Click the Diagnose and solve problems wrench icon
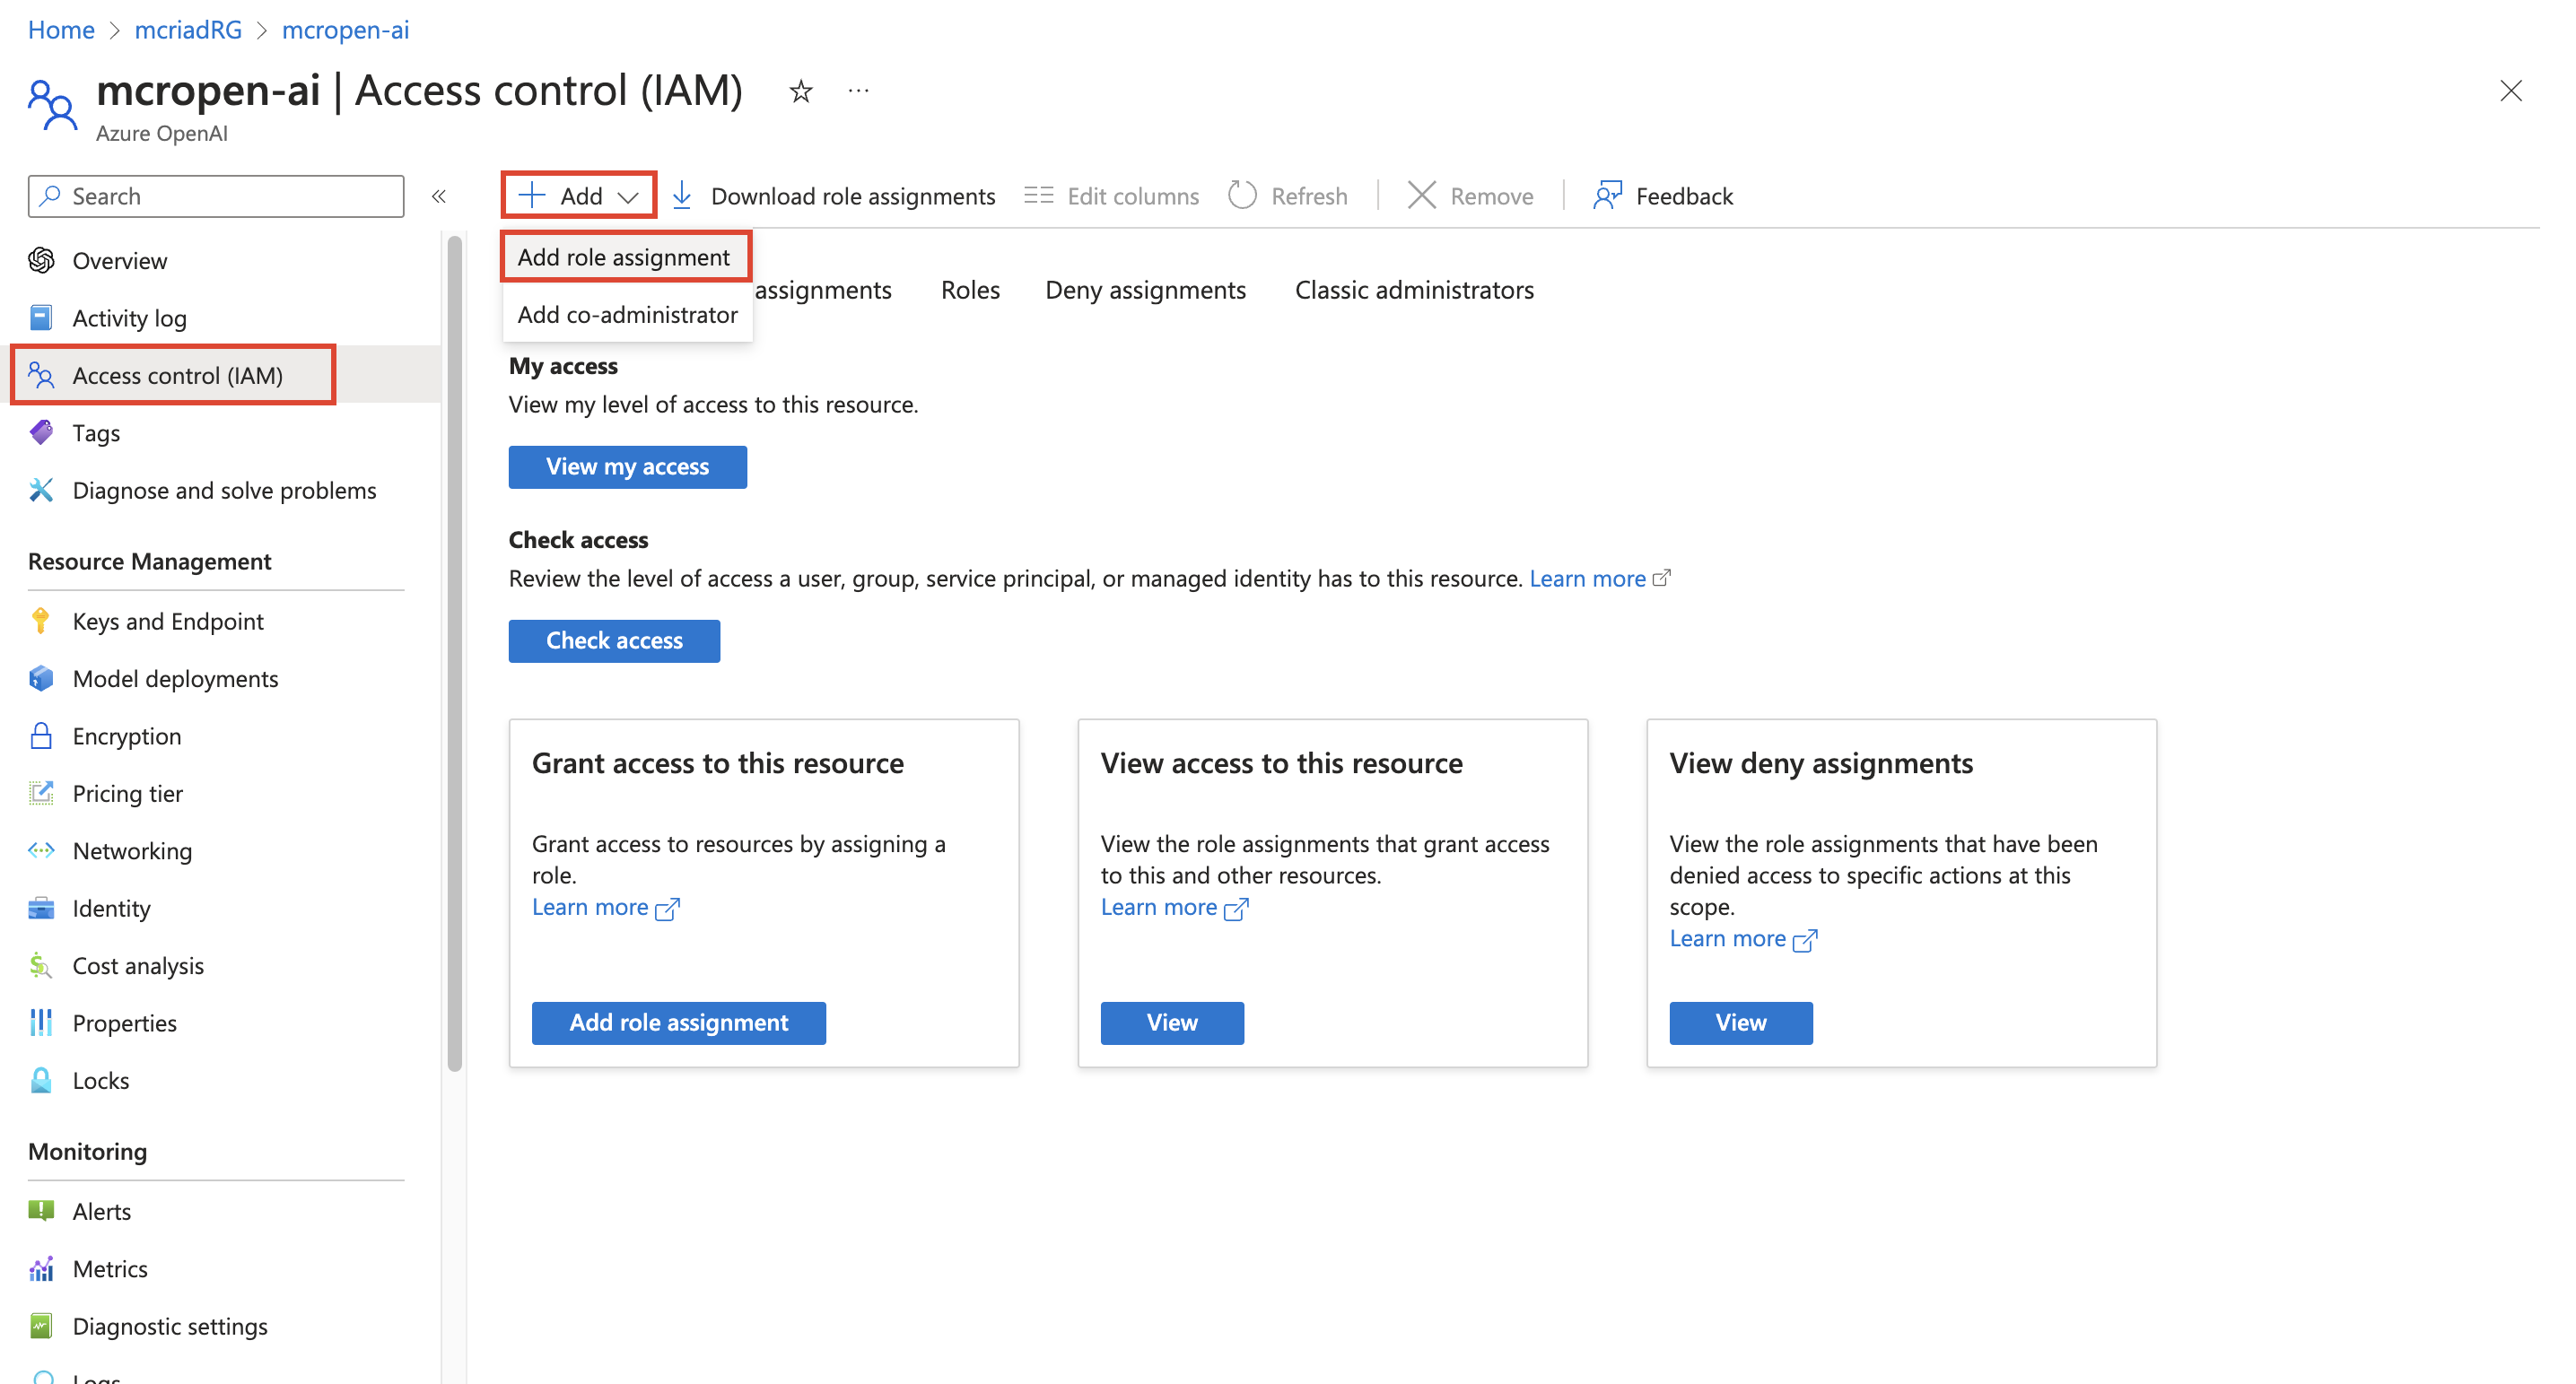The width and height of the screenshot is (2576, 1384). tap(41, 490)
